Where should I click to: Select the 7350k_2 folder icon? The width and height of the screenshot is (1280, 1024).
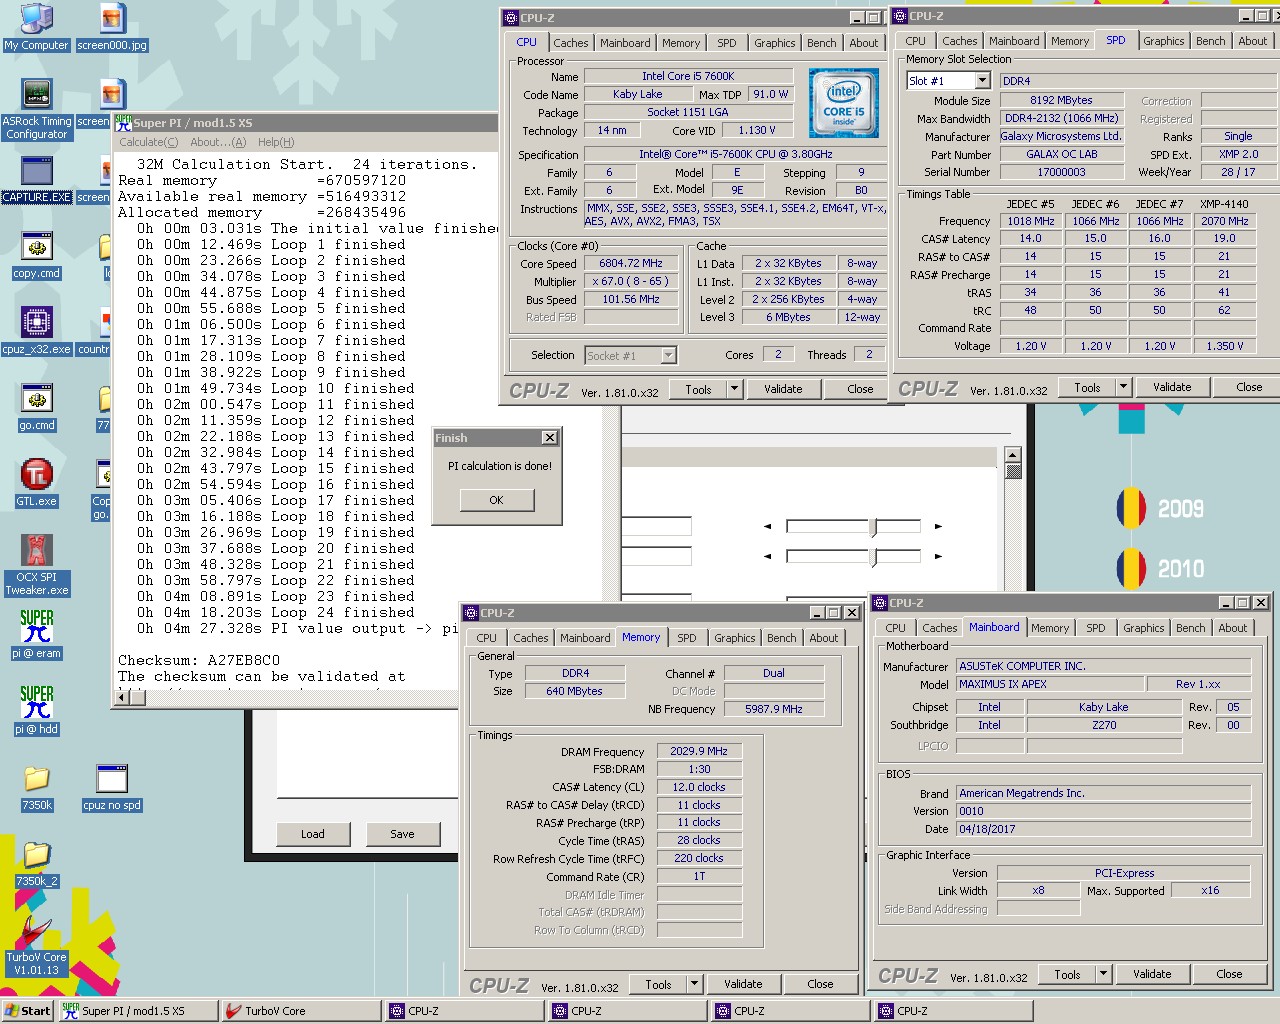click(x=37, y=864)
